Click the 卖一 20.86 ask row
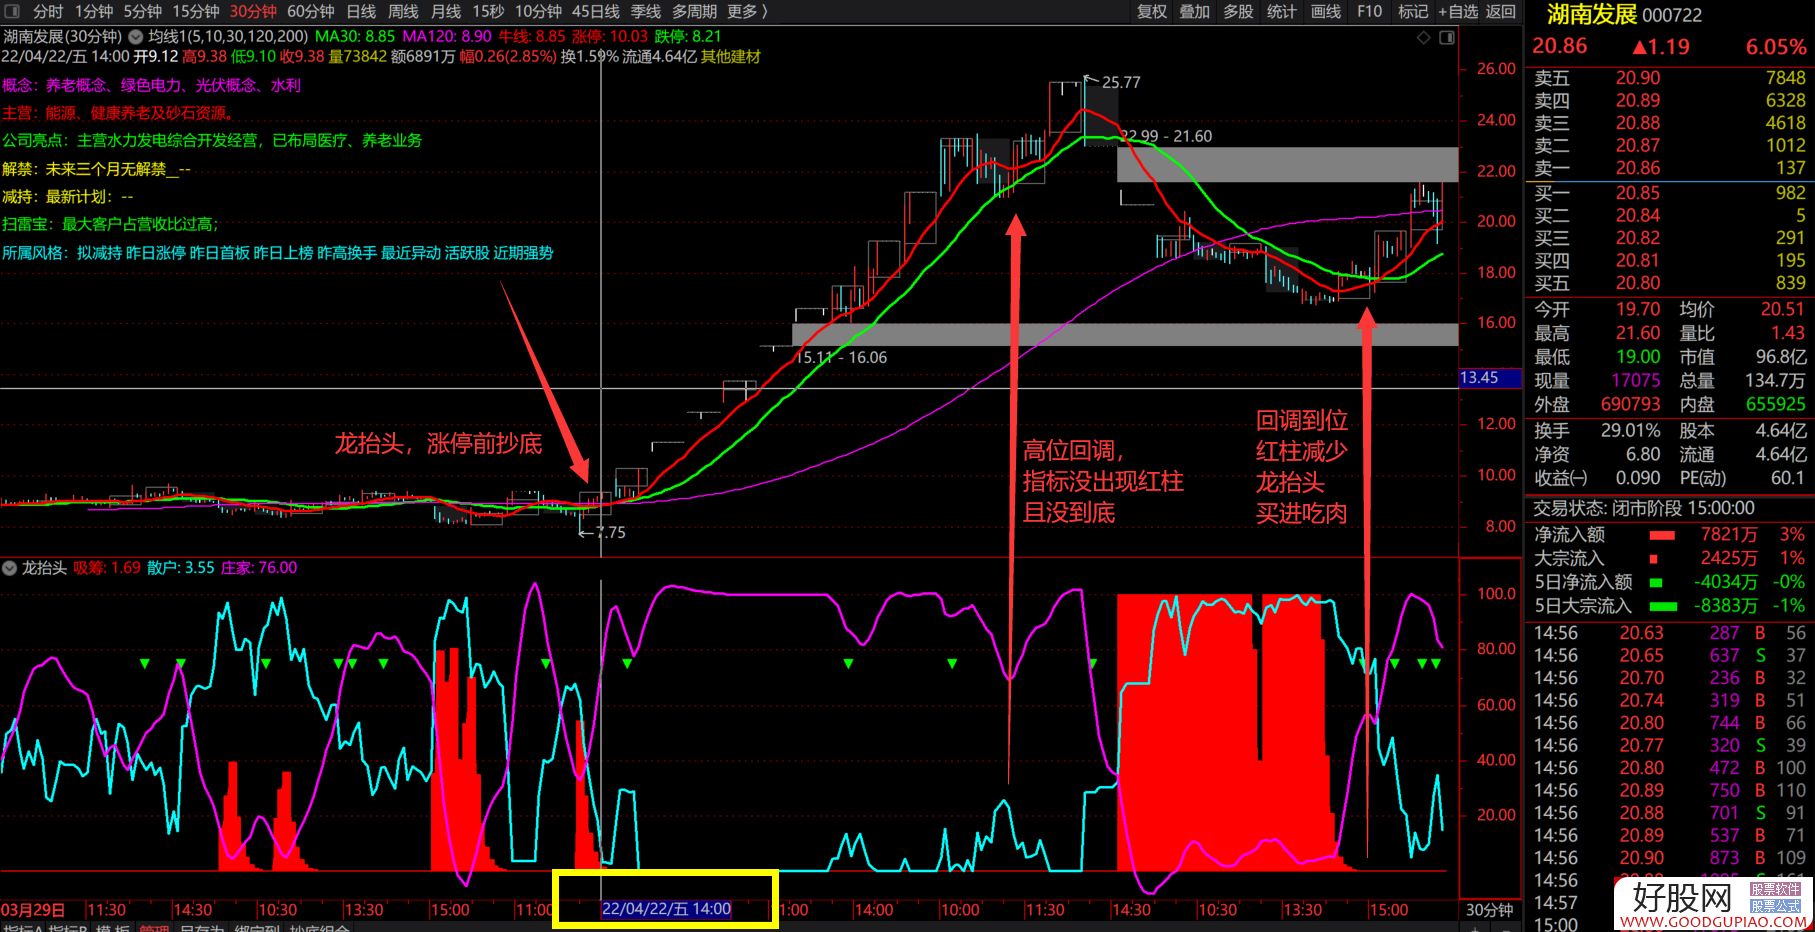Screen dimensions: 1815x932 pos(1669,168)
